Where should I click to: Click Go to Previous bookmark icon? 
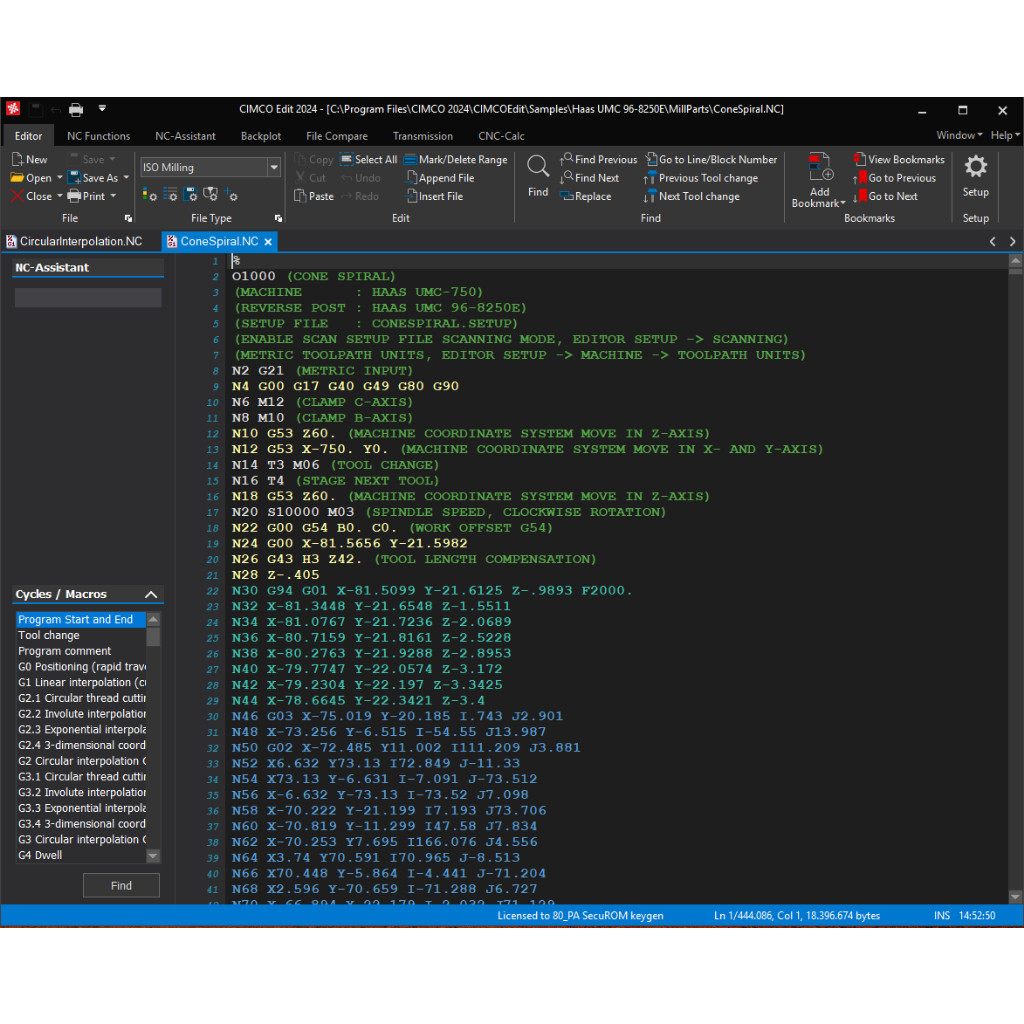860,178
